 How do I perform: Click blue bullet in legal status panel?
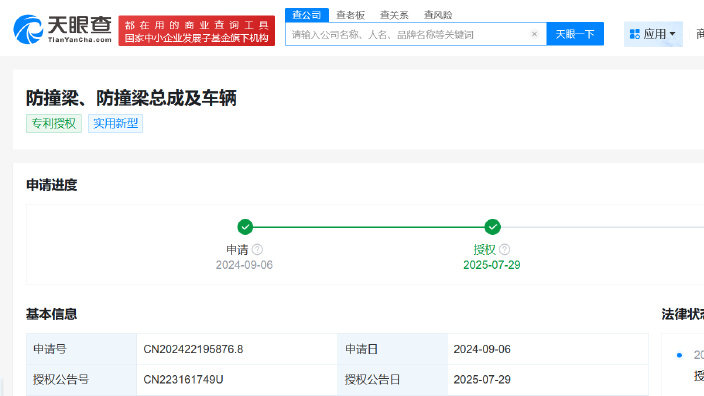click(x=679, y=355)
